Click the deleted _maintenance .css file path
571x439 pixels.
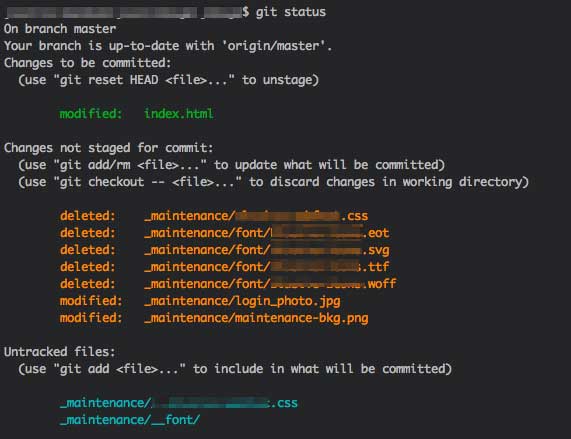[x=256, y=216]
